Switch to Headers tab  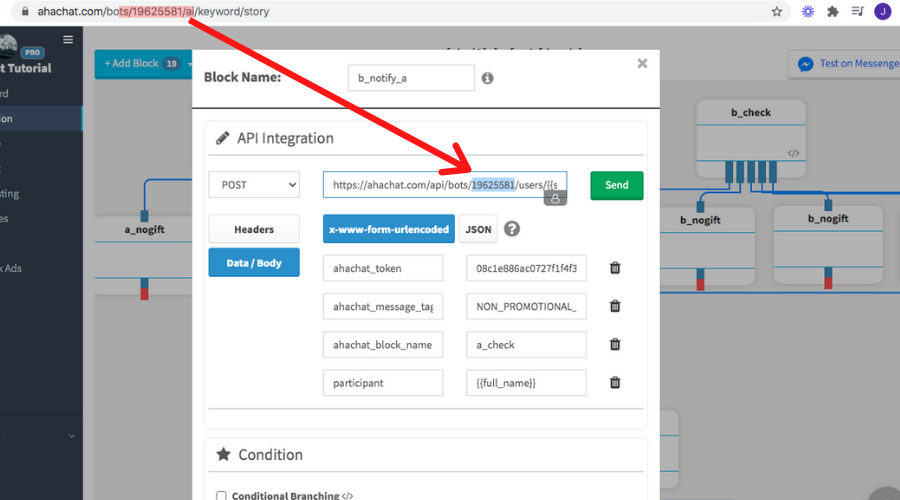(254, 229)
